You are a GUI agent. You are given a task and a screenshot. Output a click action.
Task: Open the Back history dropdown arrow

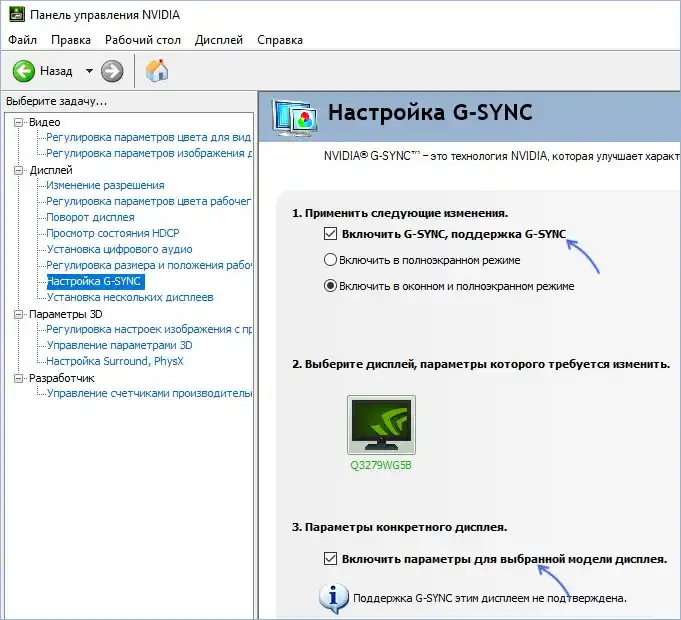(x=89, y=71)
